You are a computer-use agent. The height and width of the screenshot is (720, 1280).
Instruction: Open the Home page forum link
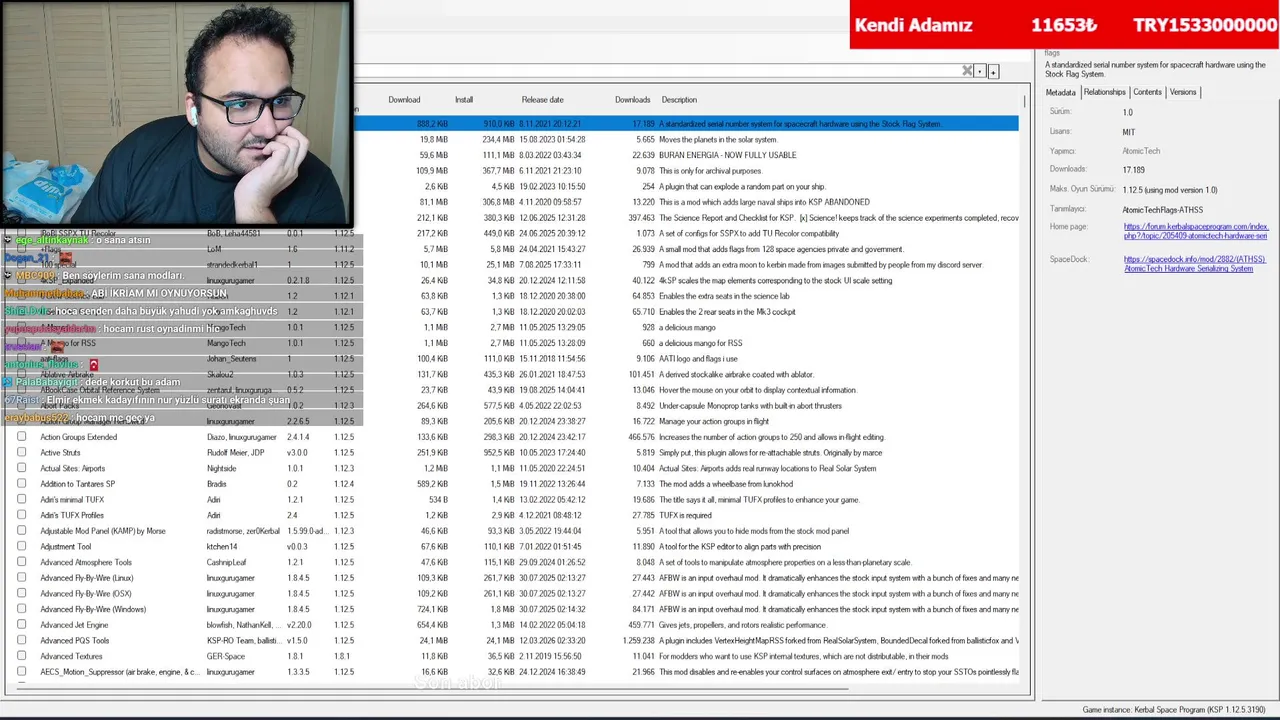[x=1196, y=231]
